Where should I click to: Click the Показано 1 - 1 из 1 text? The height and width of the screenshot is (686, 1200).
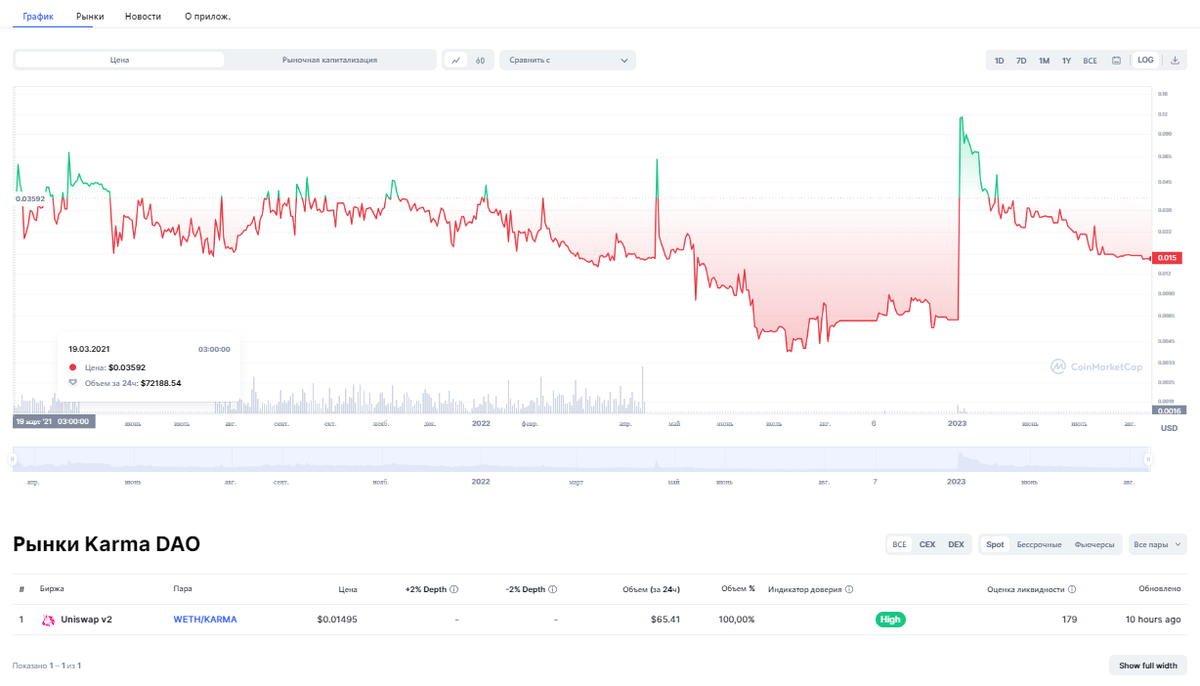pyautogui.click(x=46, y=665)
